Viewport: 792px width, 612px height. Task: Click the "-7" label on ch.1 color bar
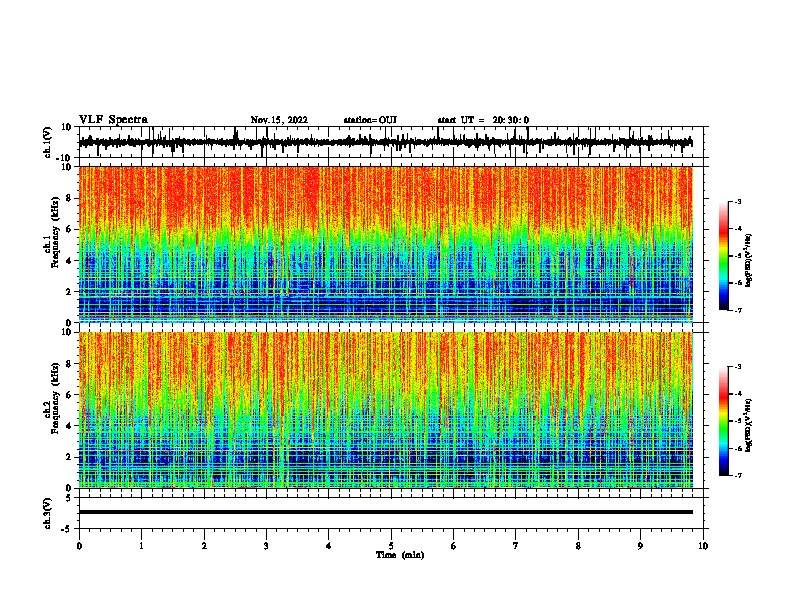738,310
